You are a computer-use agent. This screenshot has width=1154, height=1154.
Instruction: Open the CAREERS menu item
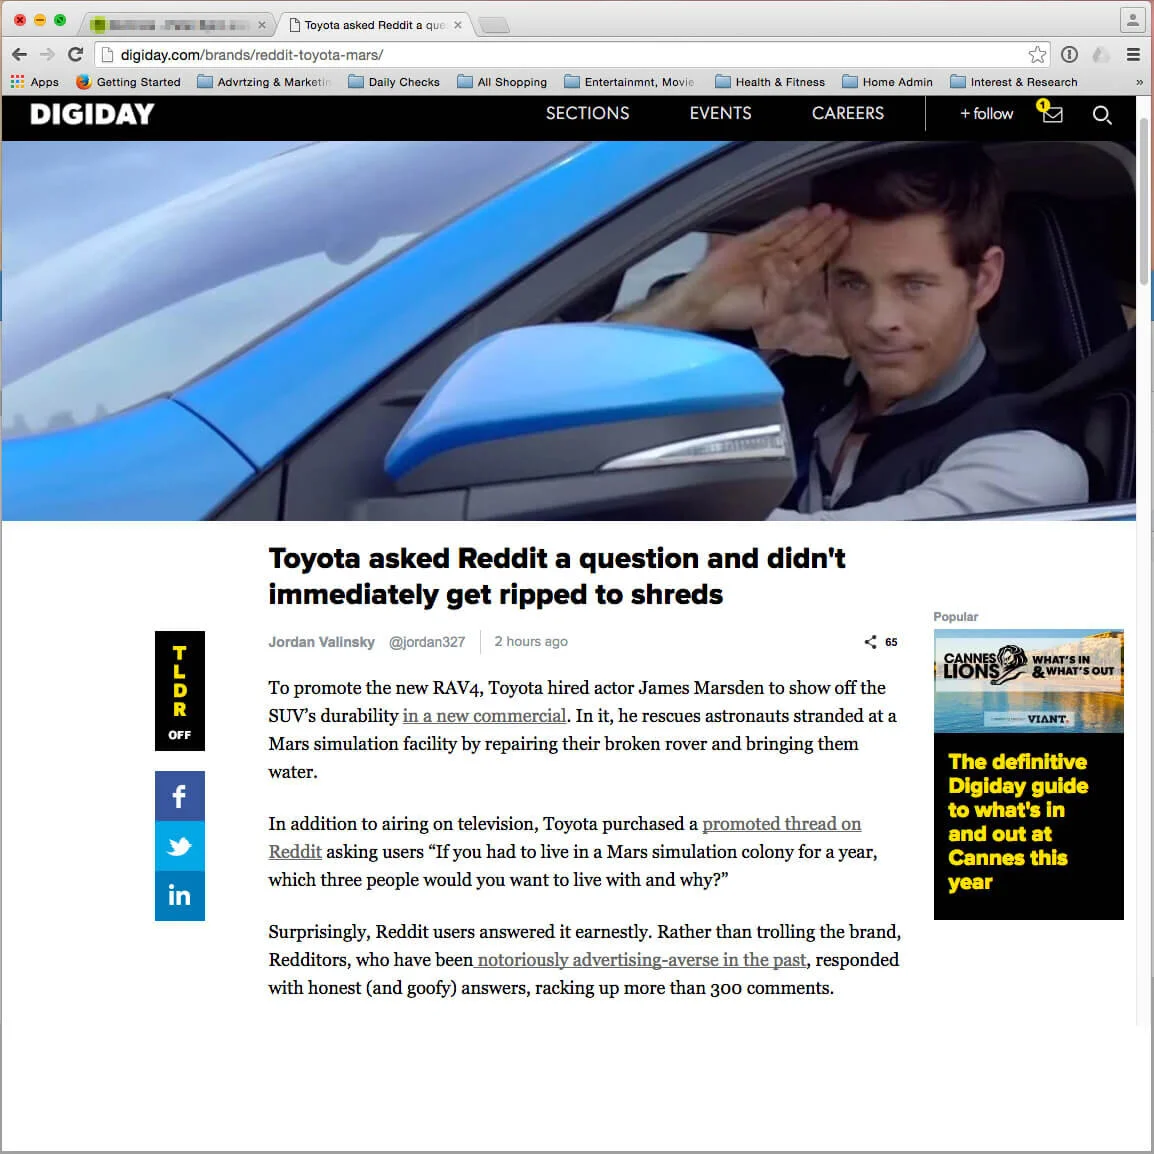click(848, 113)
